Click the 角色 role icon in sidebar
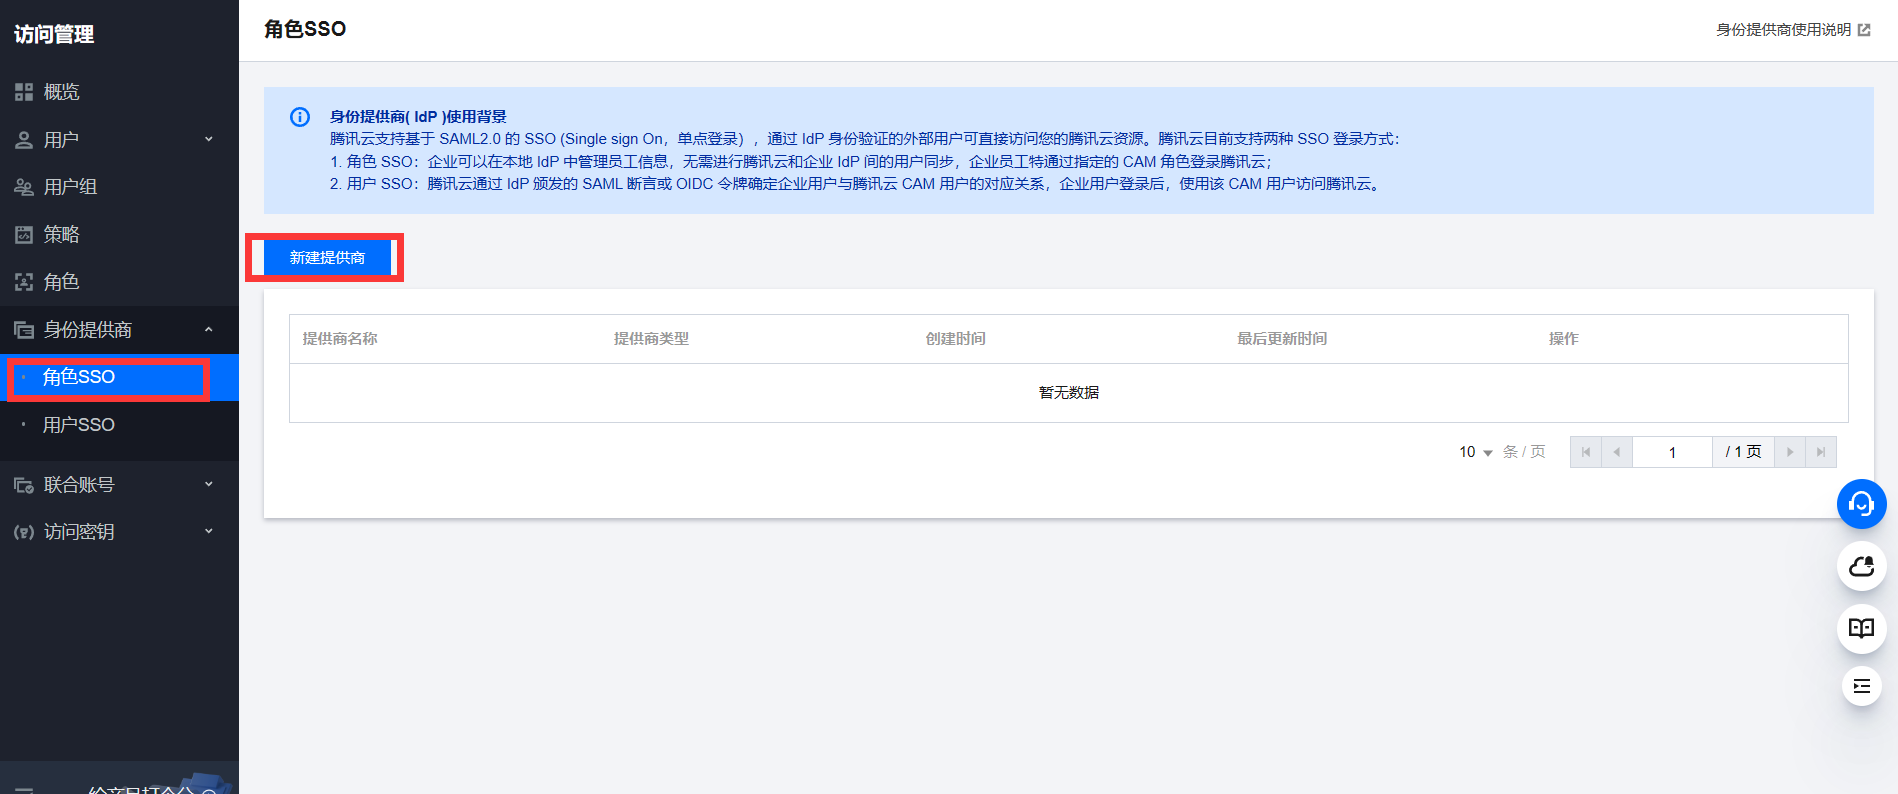Image resolution: width=1898 pixels, height=794 pixels. [x=24, y=282]
